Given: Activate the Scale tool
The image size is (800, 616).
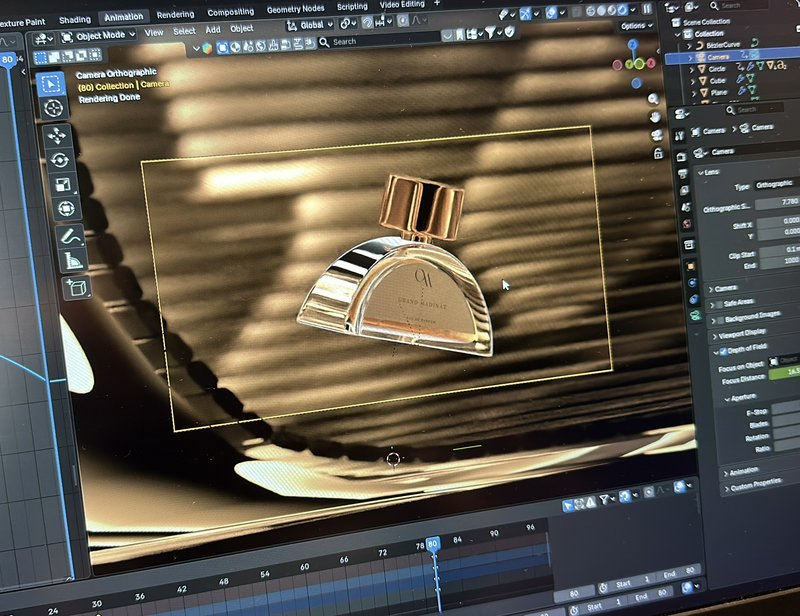Looking at the screenshot, I should (x=63, y=185).
